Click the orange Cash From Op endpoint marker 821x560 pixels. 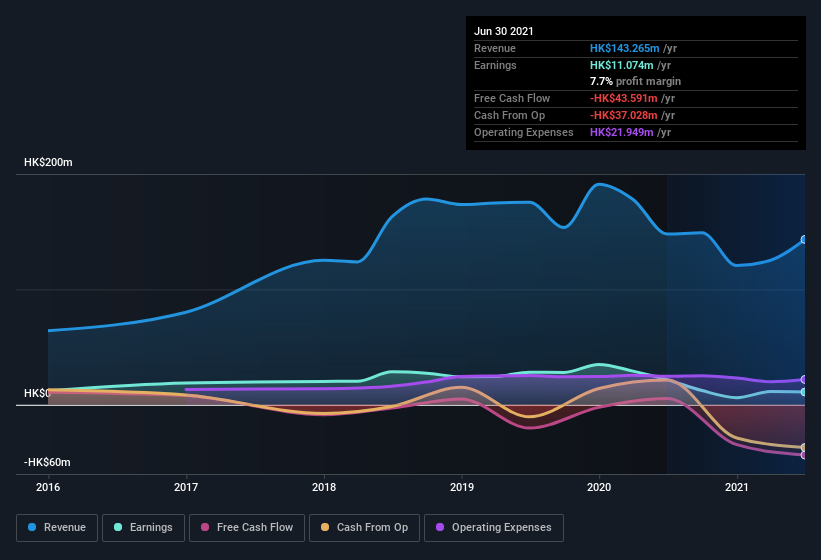point(804,447)
